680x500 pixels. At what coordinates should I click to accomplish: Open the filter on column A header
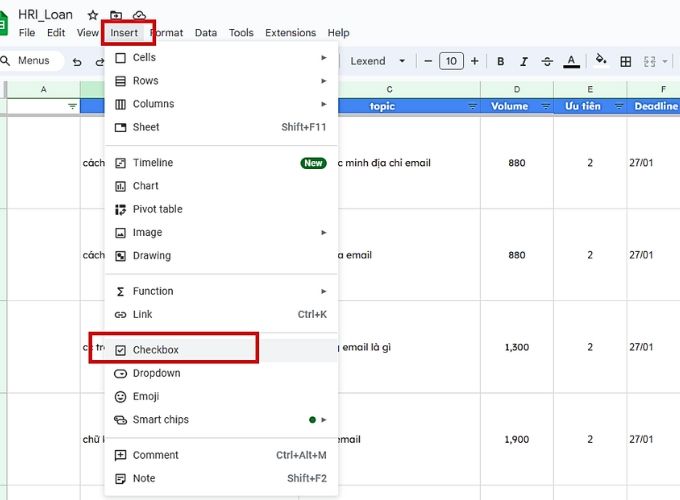pos(72,106)
